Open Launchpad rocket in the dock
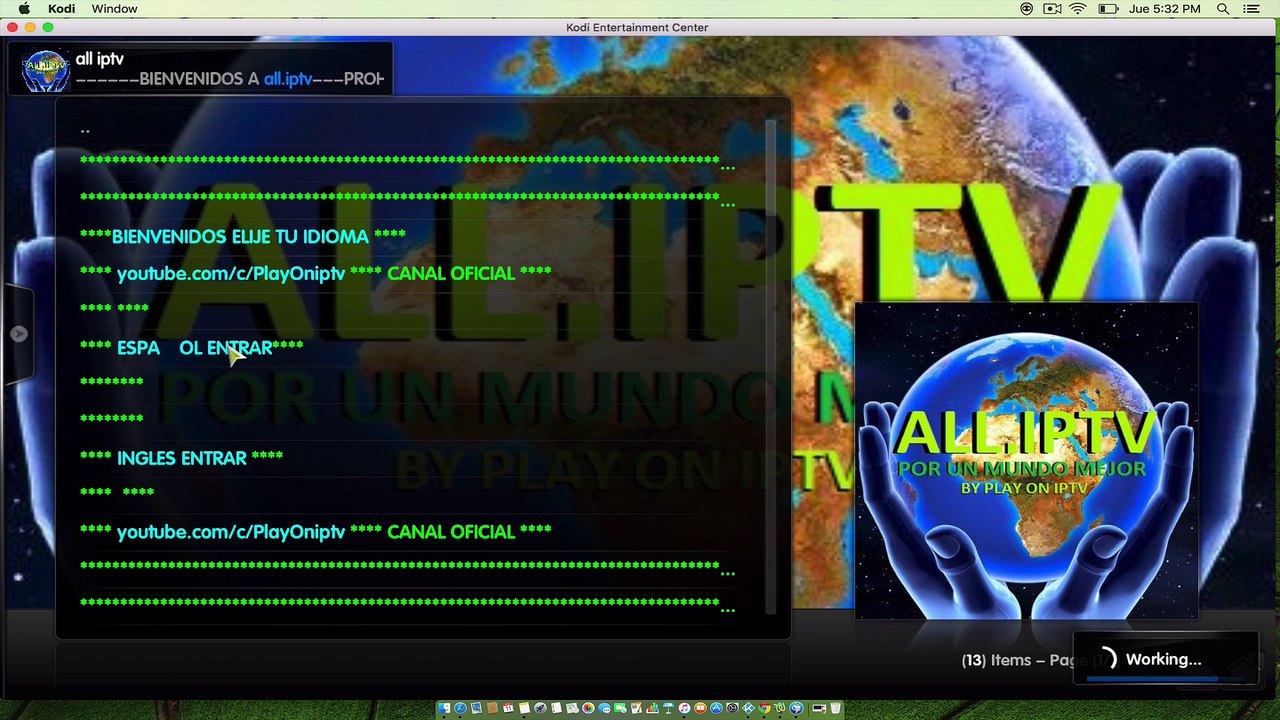The image size is (1280, 720). (540, 708)
